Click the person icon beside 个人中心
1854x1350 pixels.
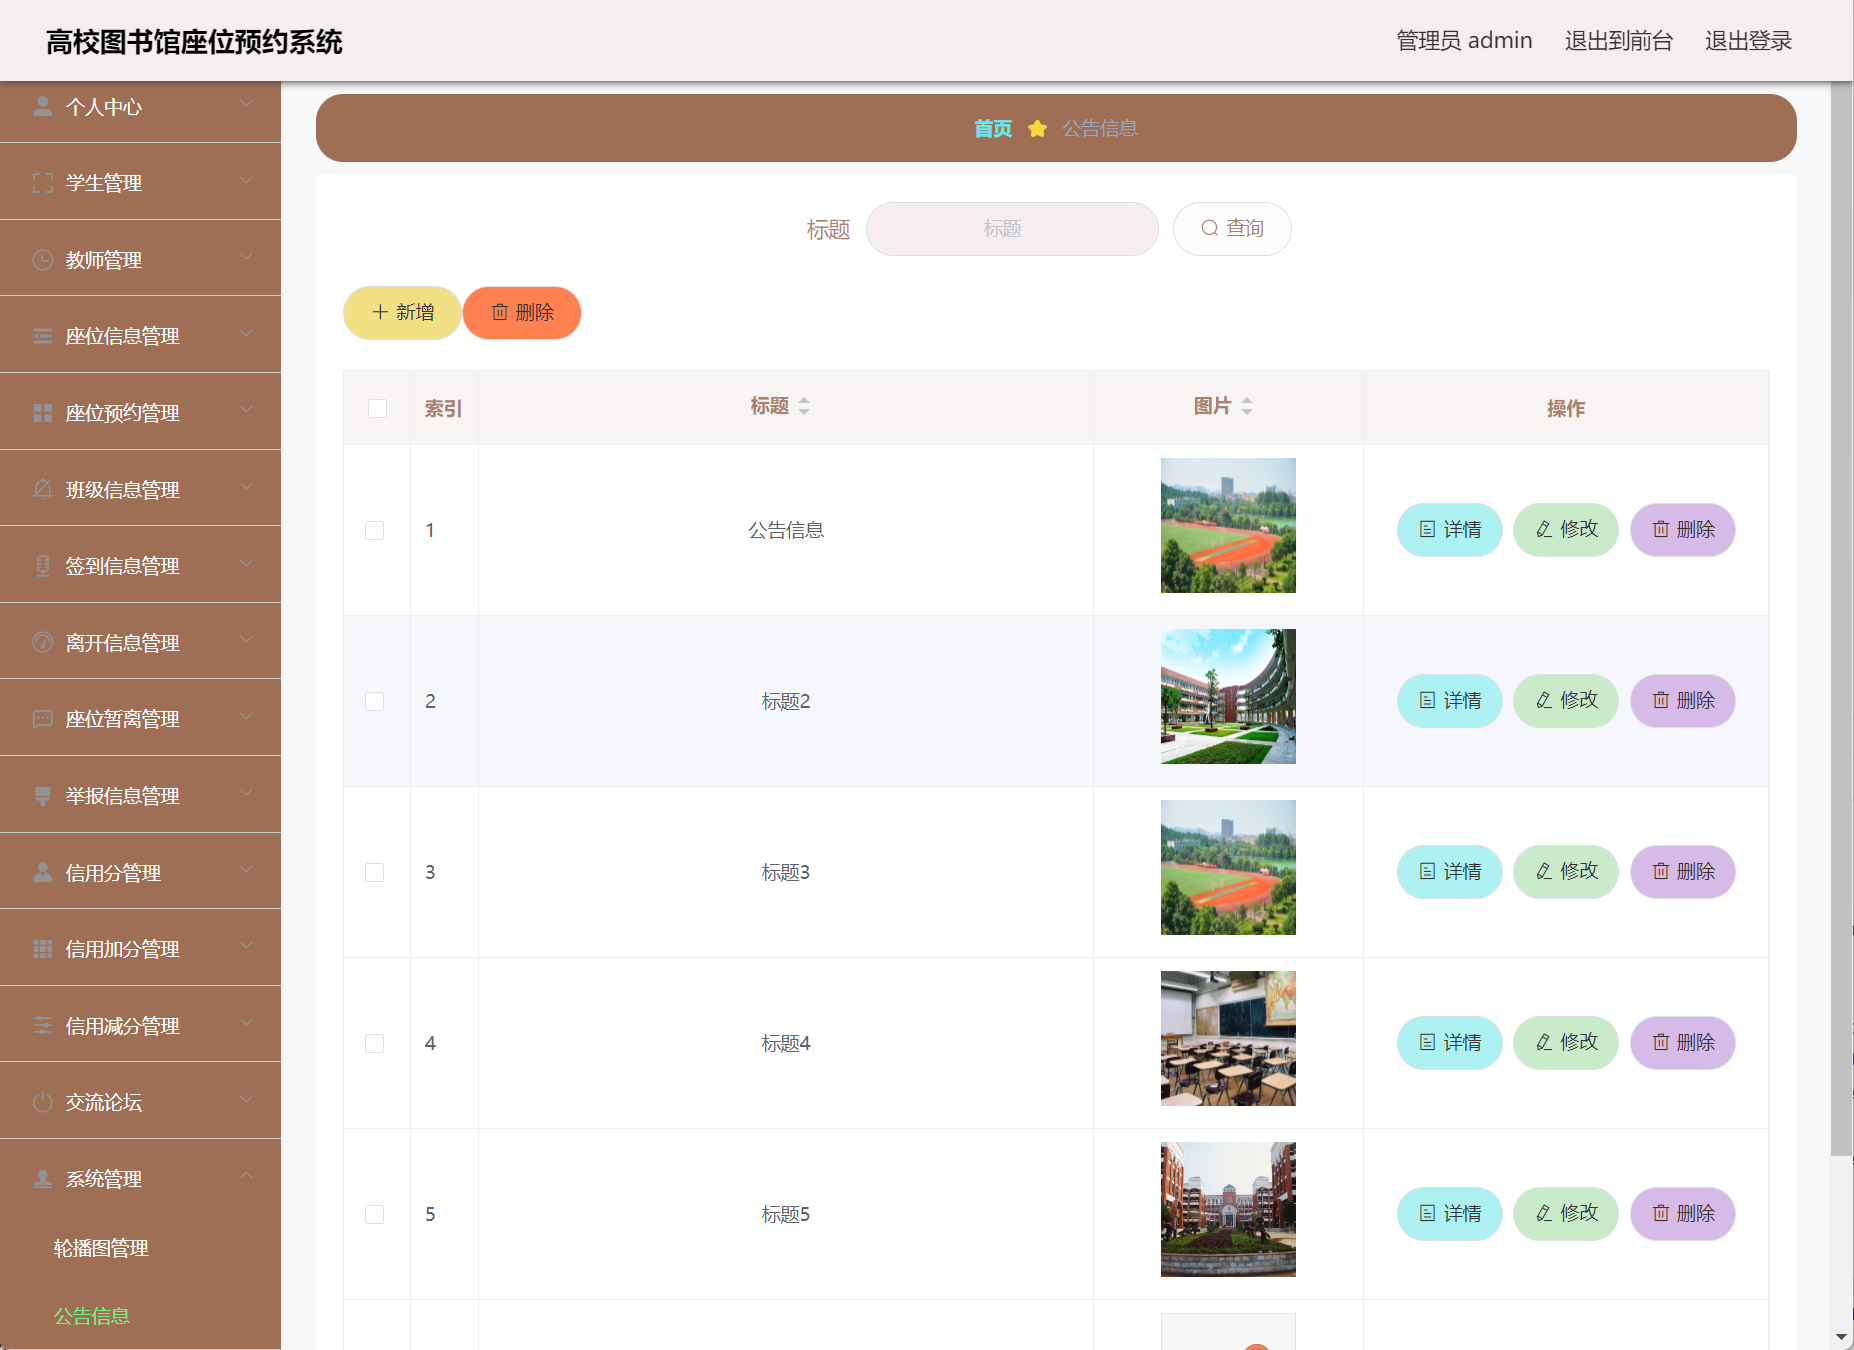point(43,106)
